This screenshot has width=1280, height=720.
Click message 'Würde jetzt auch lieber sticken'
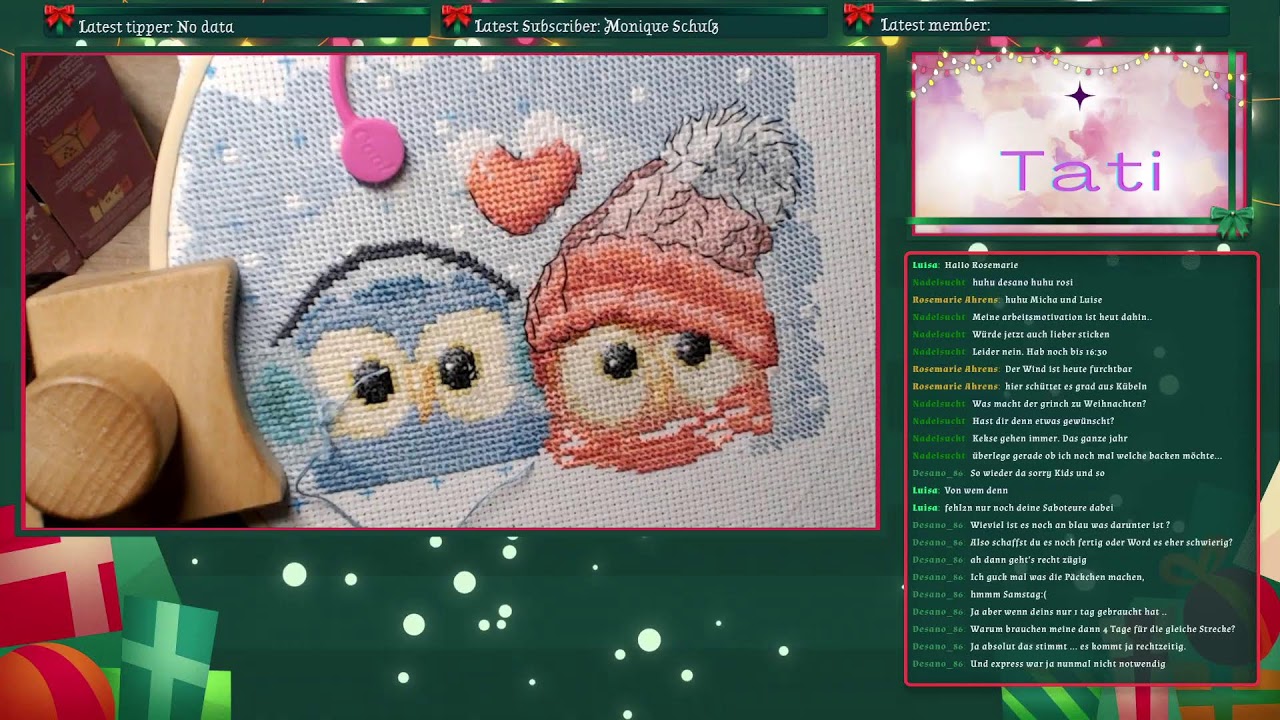1041,334
